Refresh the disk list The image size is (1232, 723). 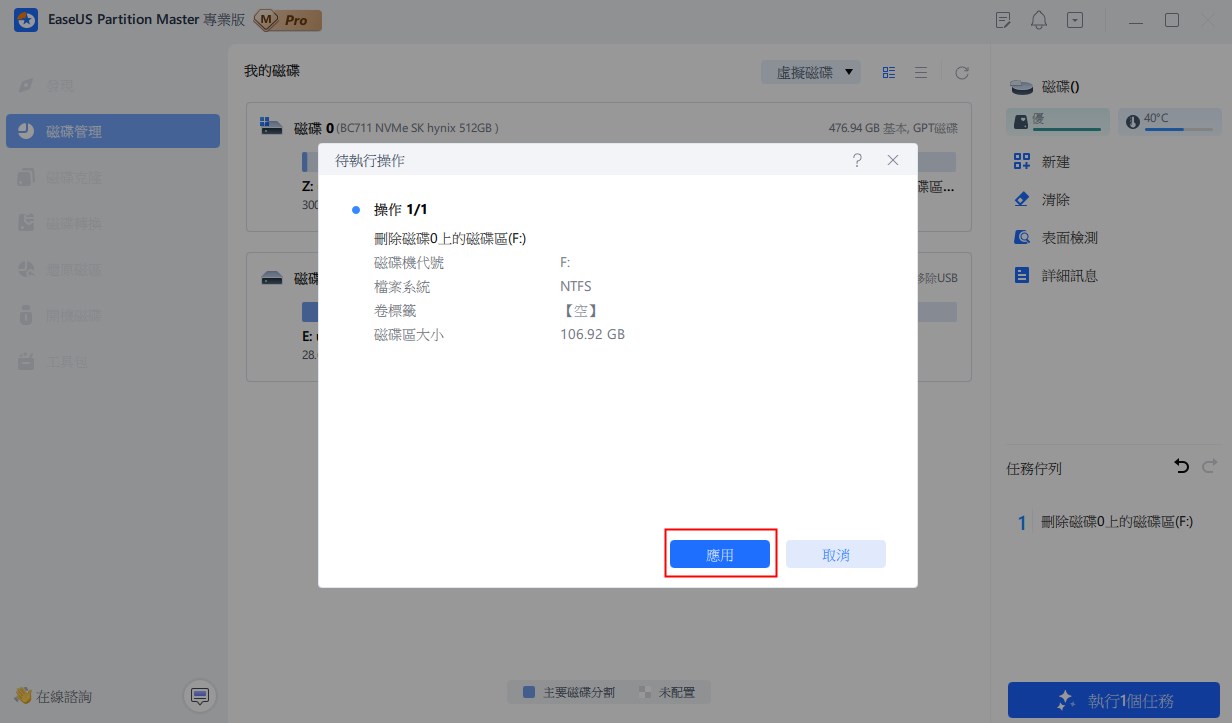coord(962,72)
